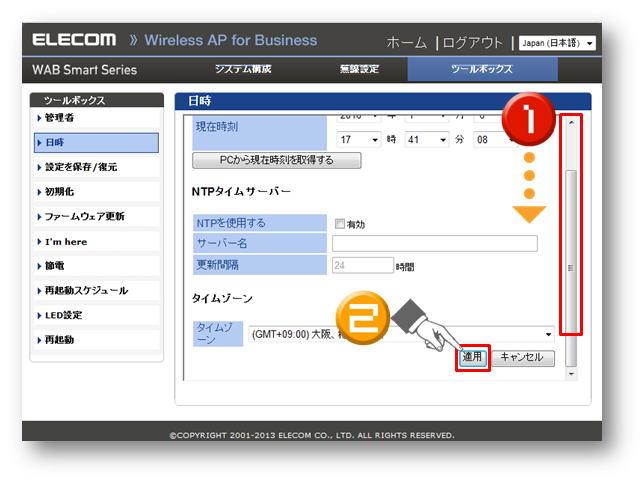
Task: Click the キャンセル button
Action: coord(523,358)
